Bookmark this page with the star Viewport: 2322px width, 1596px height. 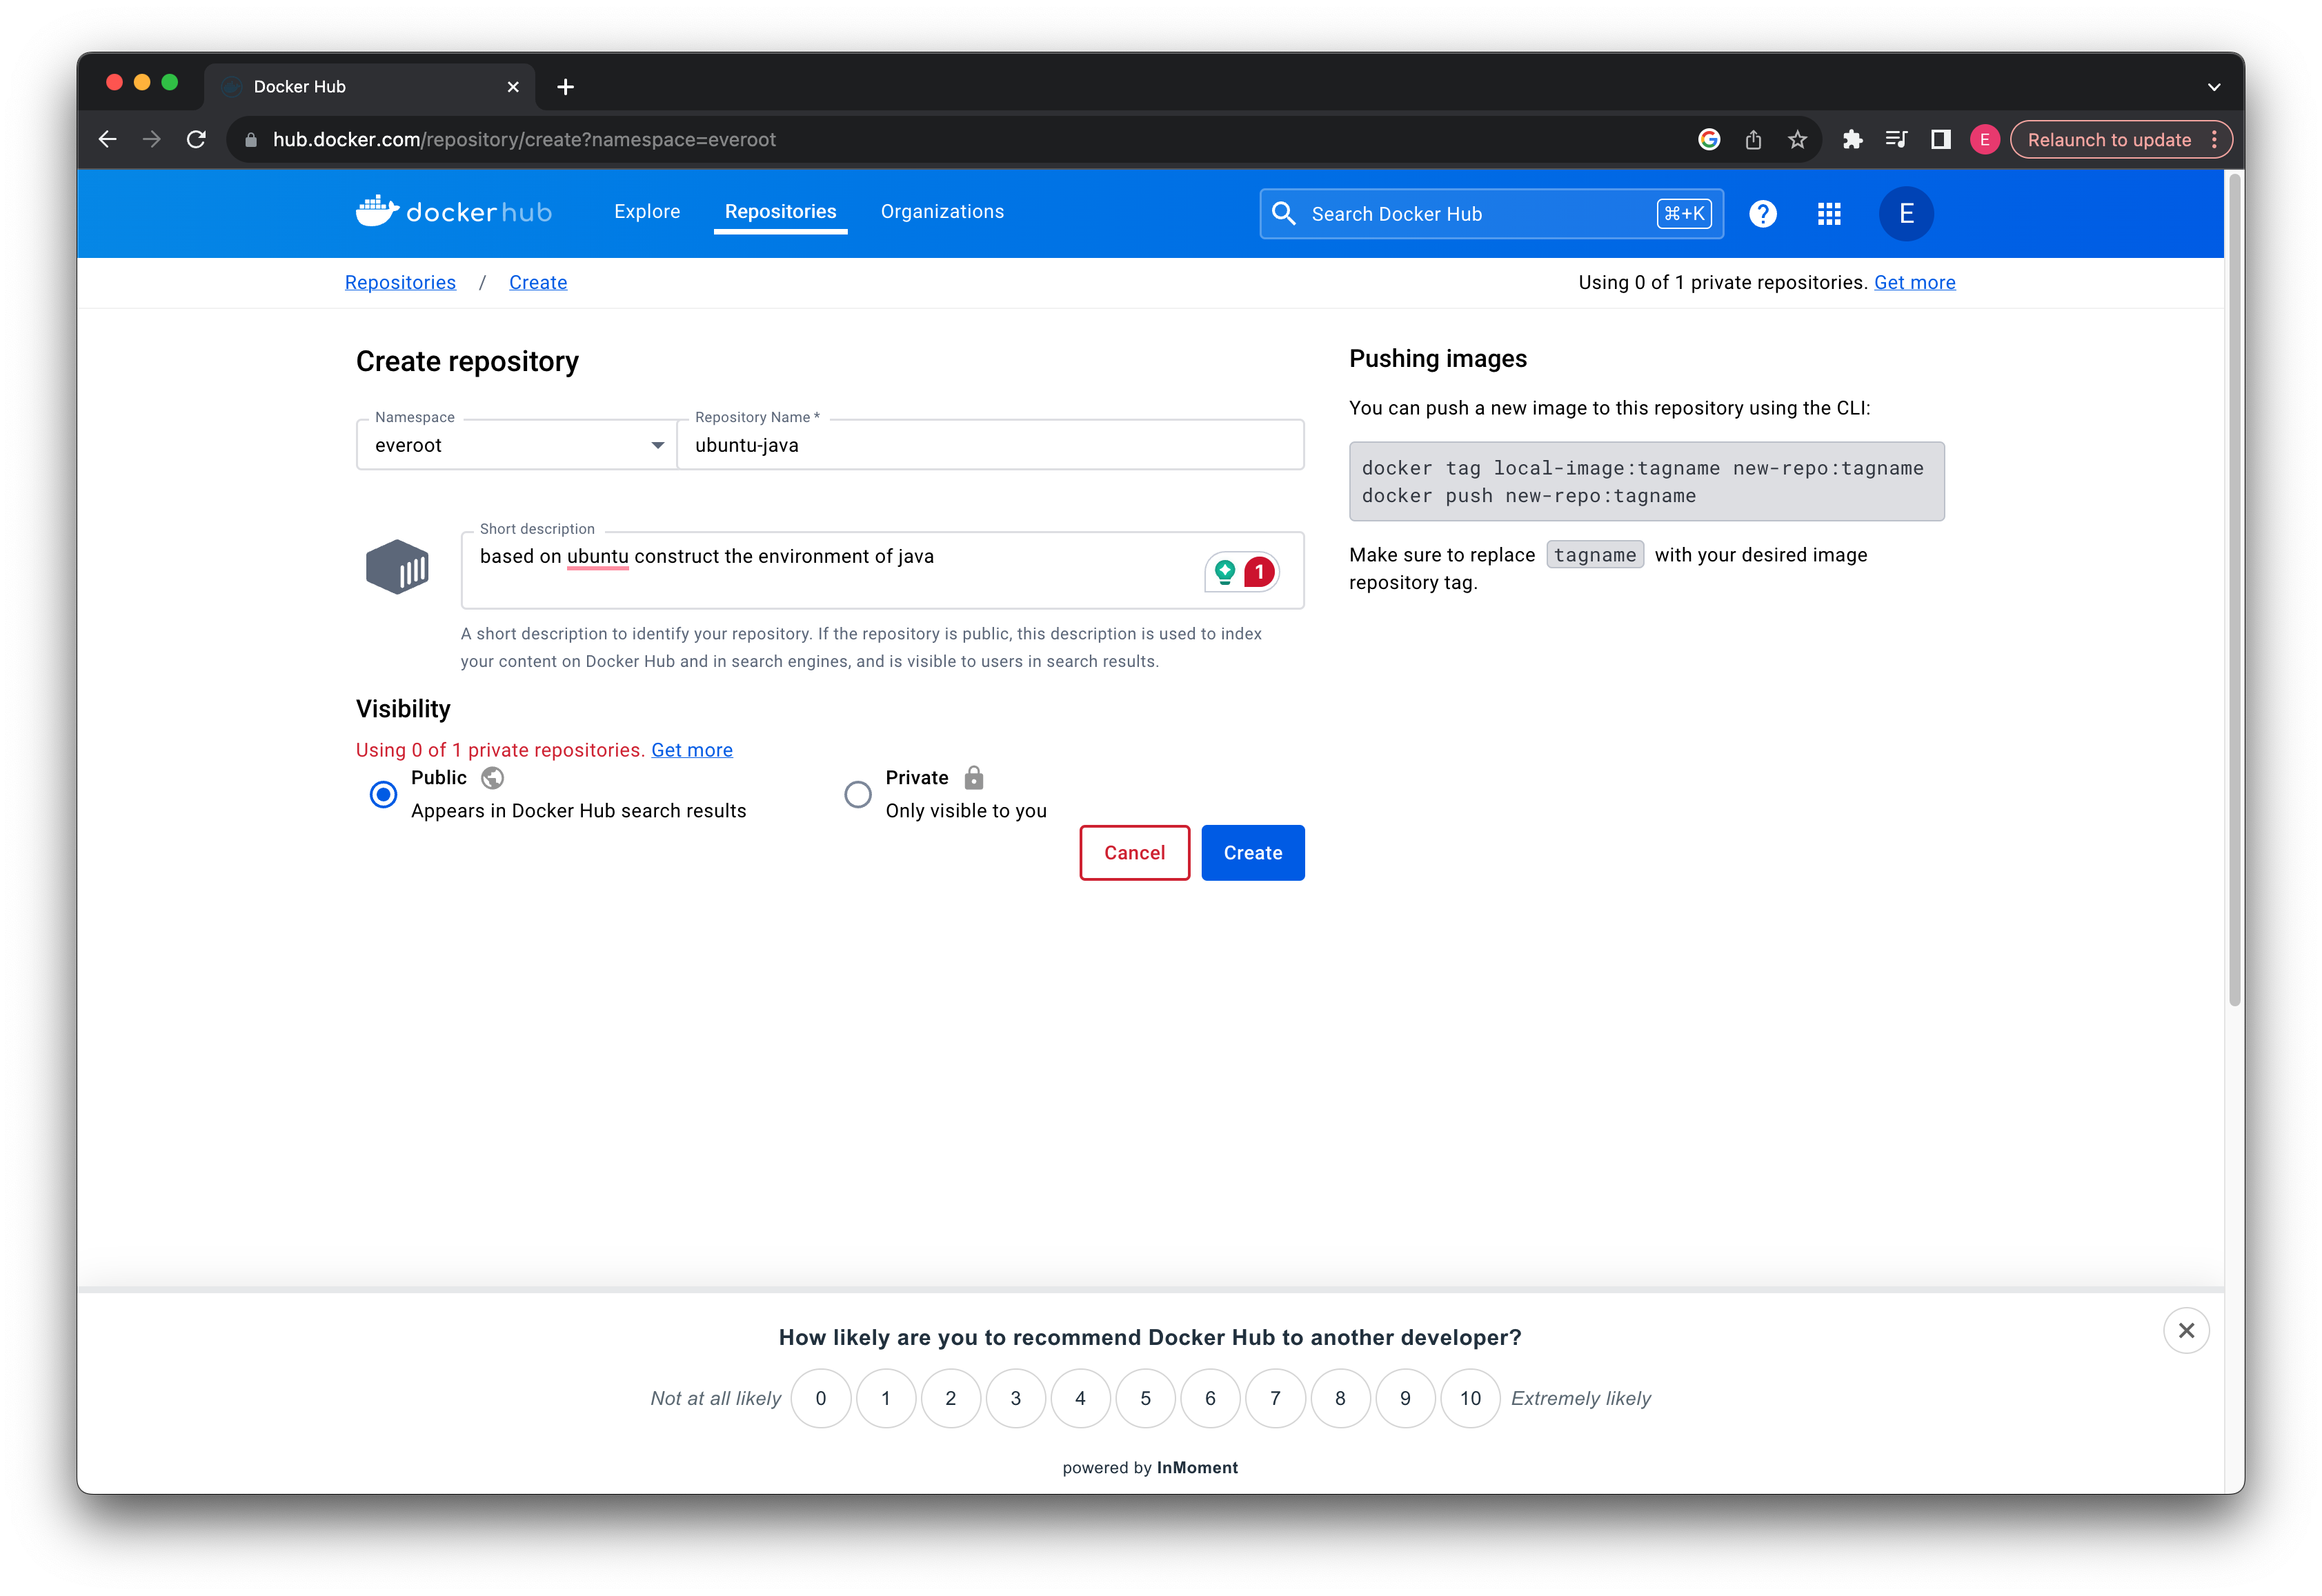click(x=1797, y=139)
